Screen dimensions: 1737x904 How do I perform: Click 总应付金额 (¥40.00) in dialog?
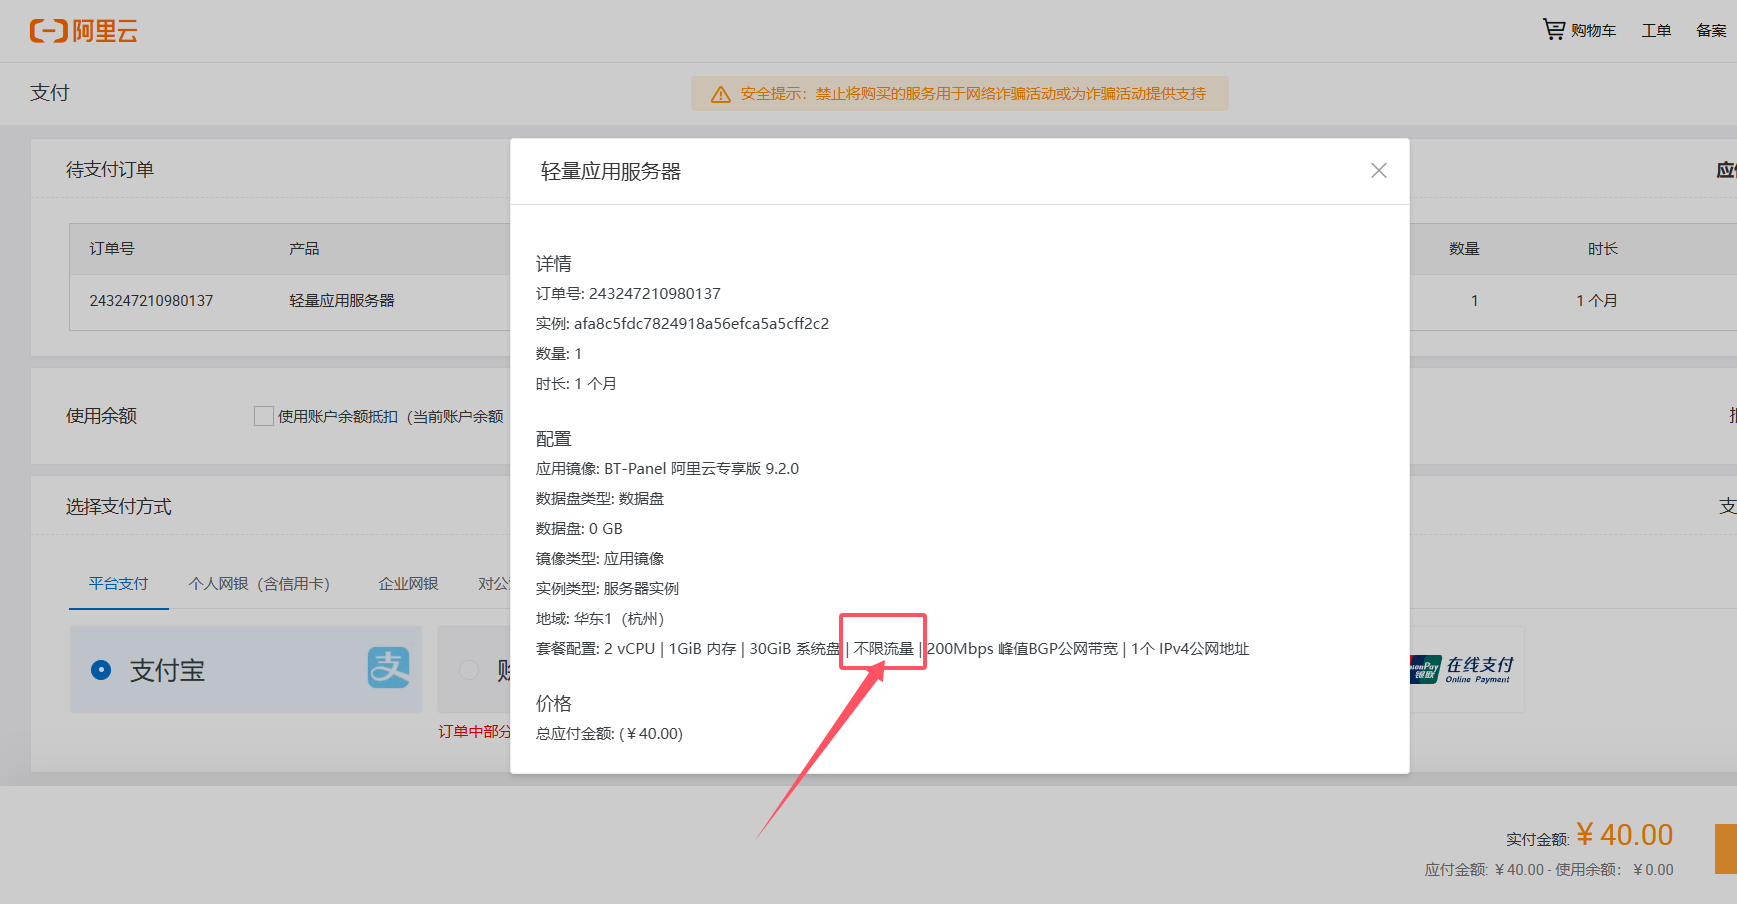point(609,734)
